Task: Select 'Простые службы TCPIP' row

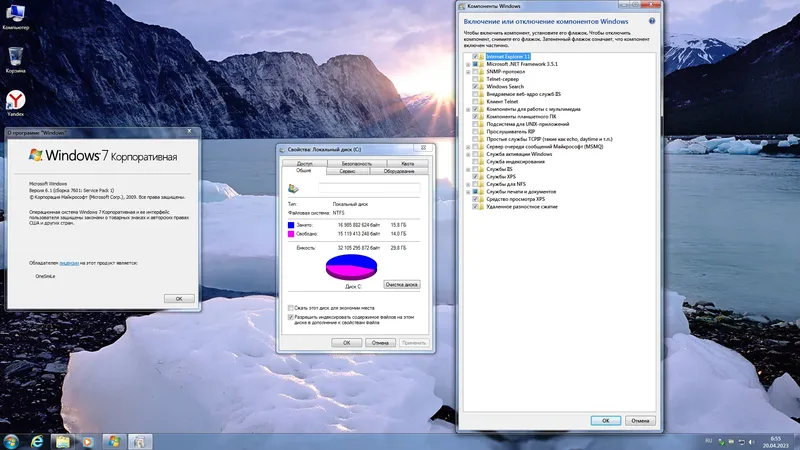Action: (x=549, y=139)
